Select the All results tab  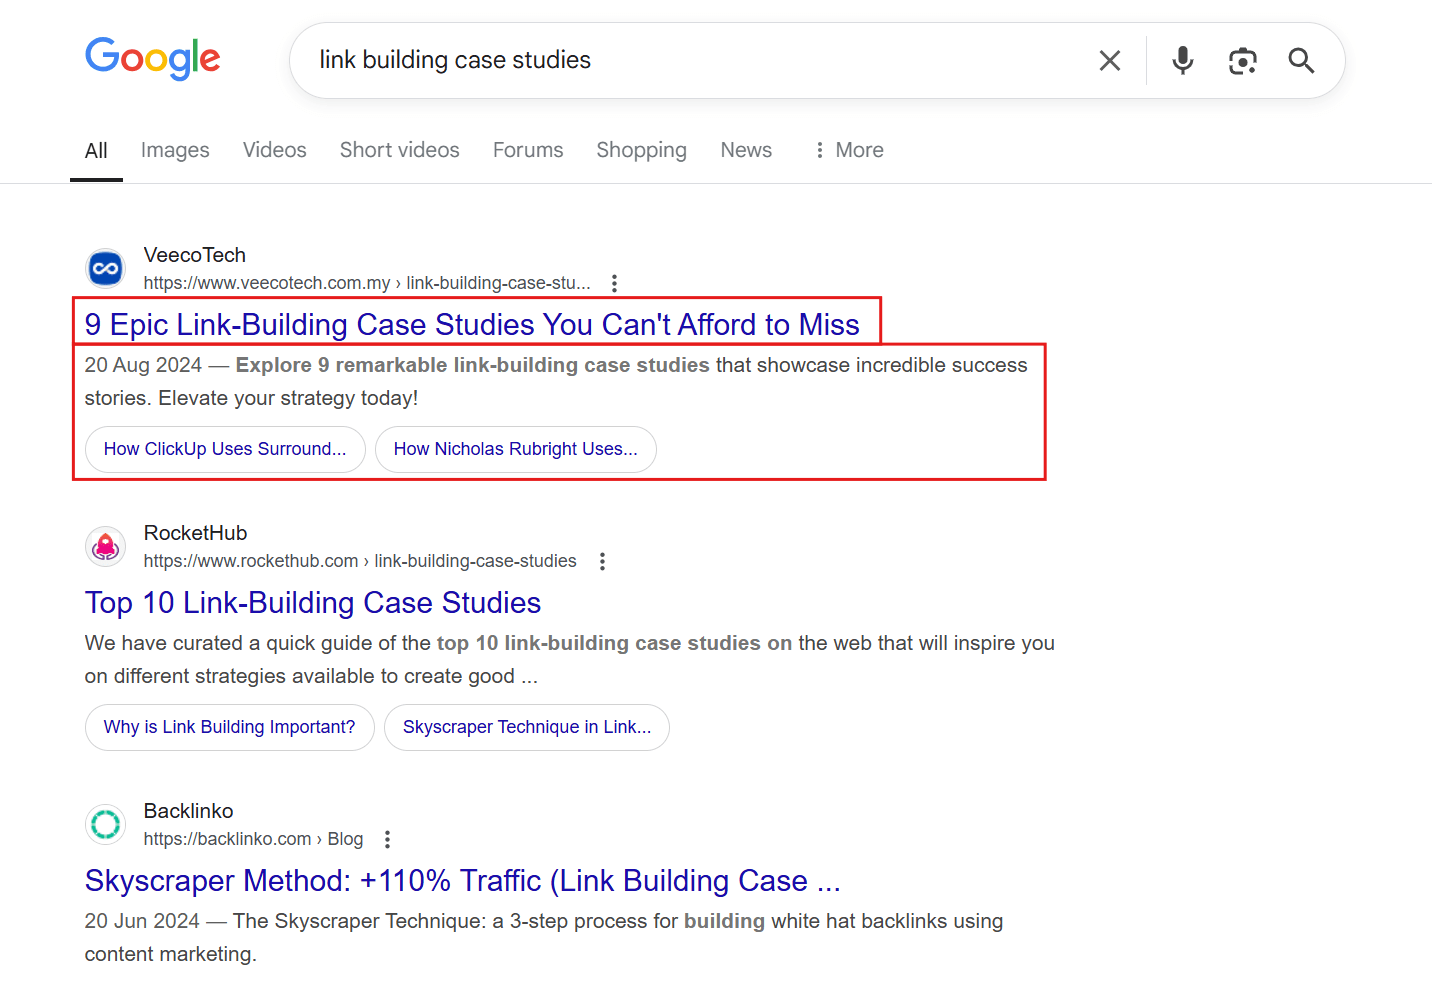pos(96,151)
